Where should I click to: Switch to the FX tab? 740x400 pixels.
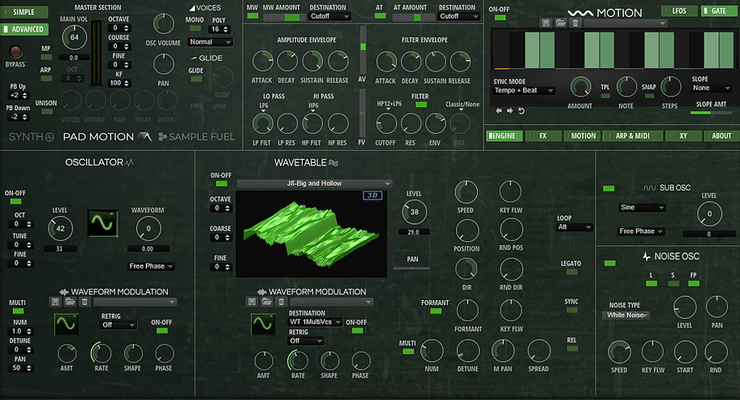543,135
